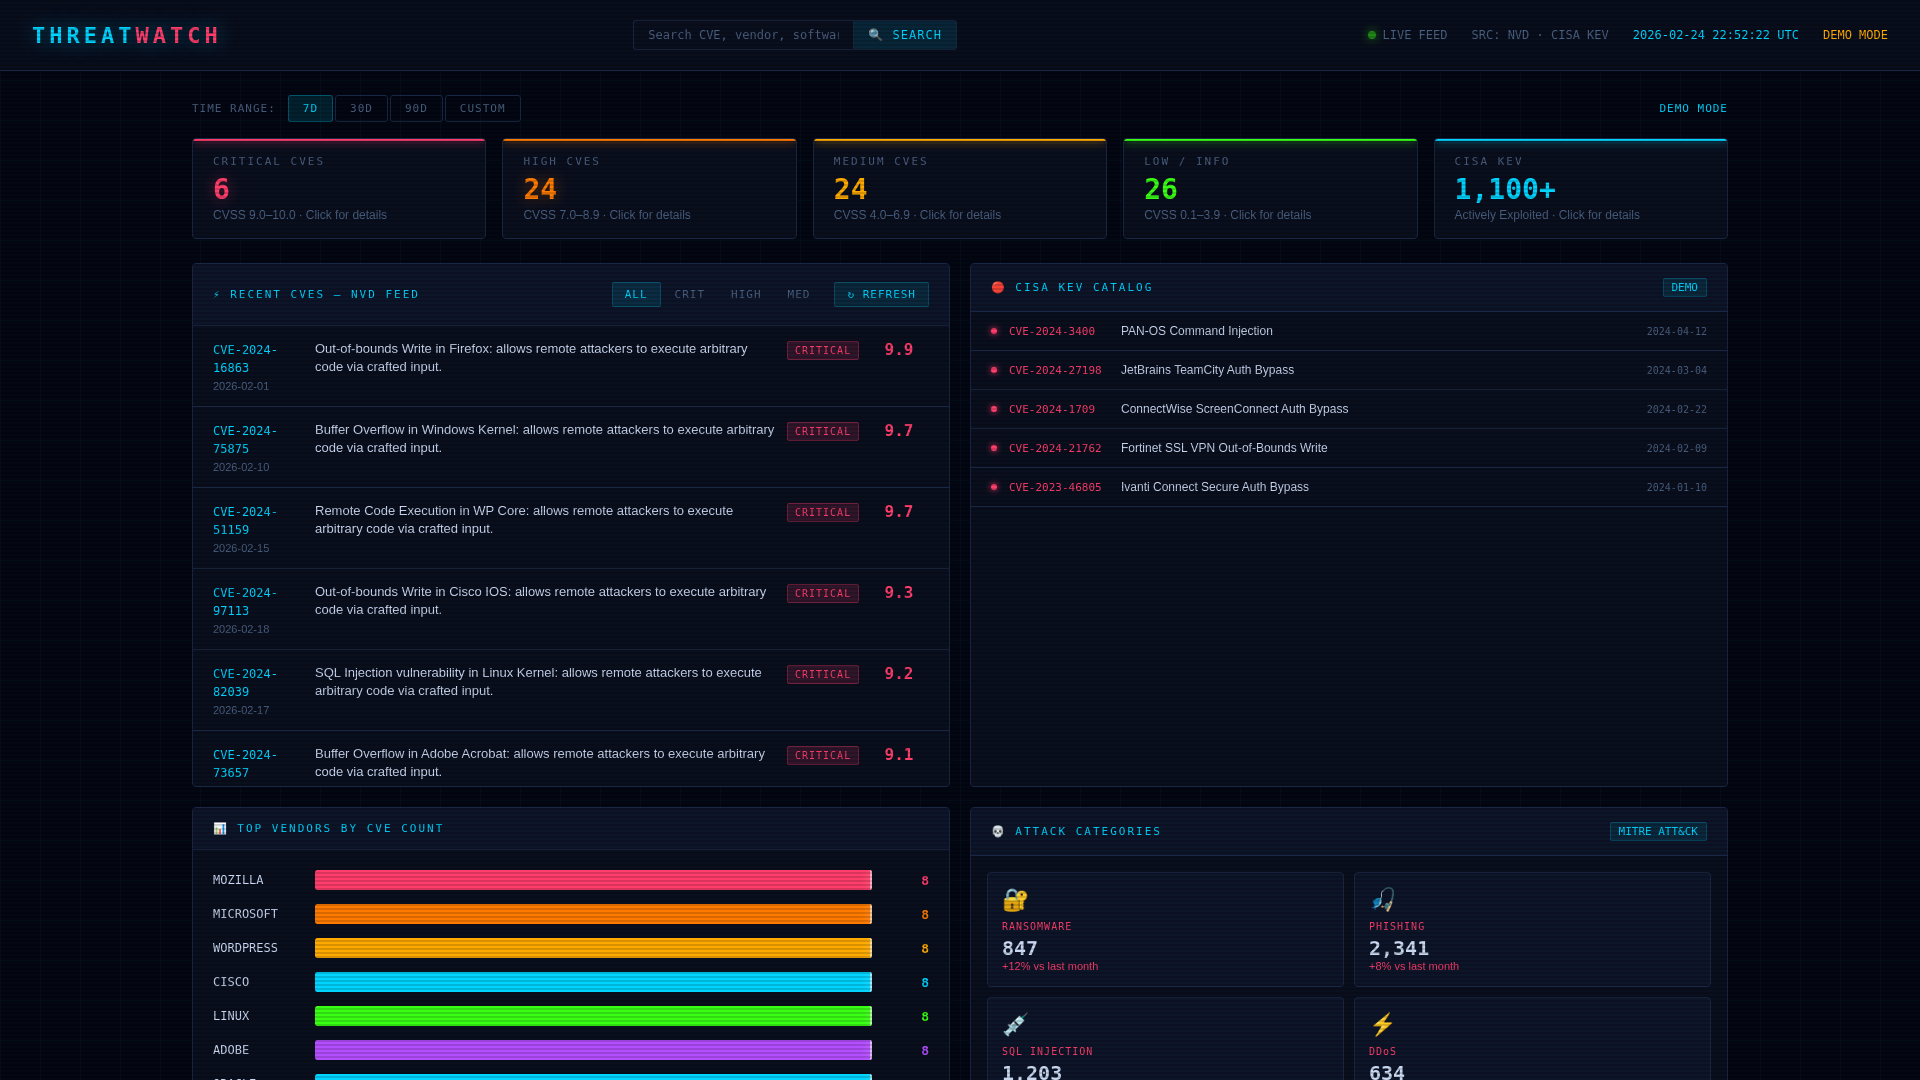The width and height of the screenshot is (1920, 1080).
Task: Click the Phishing fishing-rod icon
Action: 1382,900
